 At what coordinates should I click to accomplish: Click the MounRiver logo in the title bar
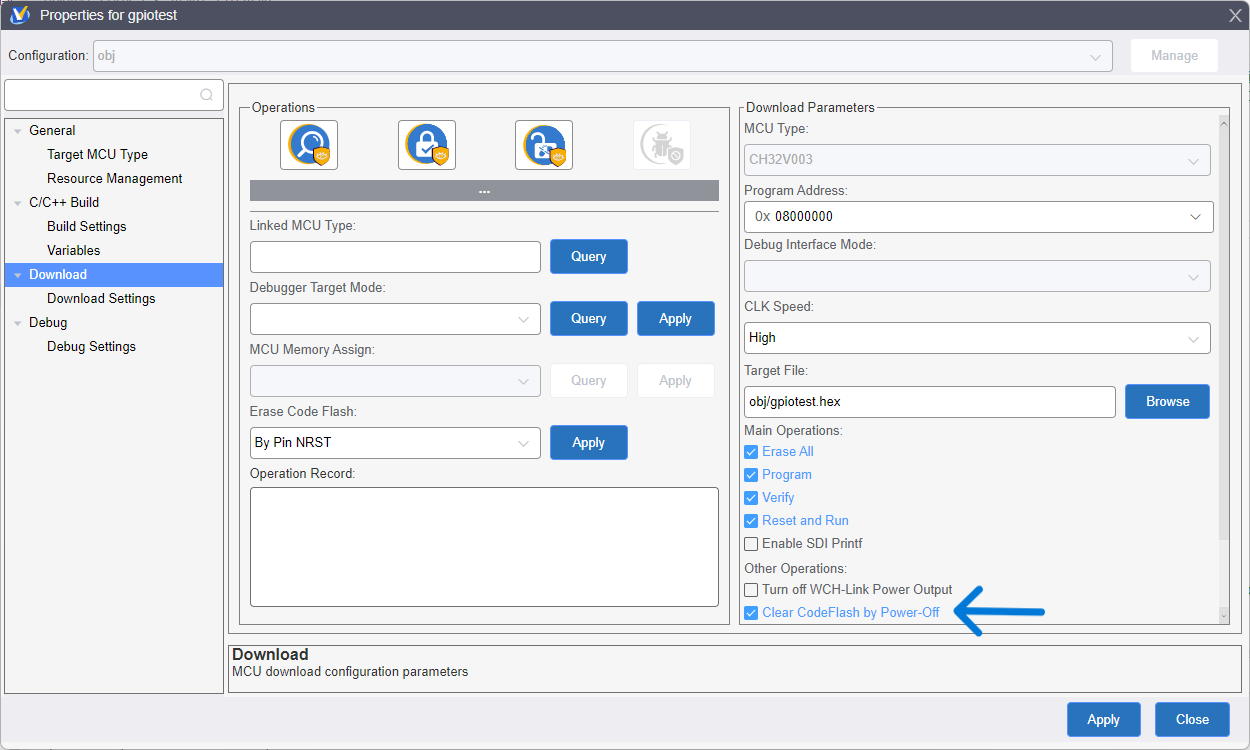pyautogui.click(x=19, y=15)
